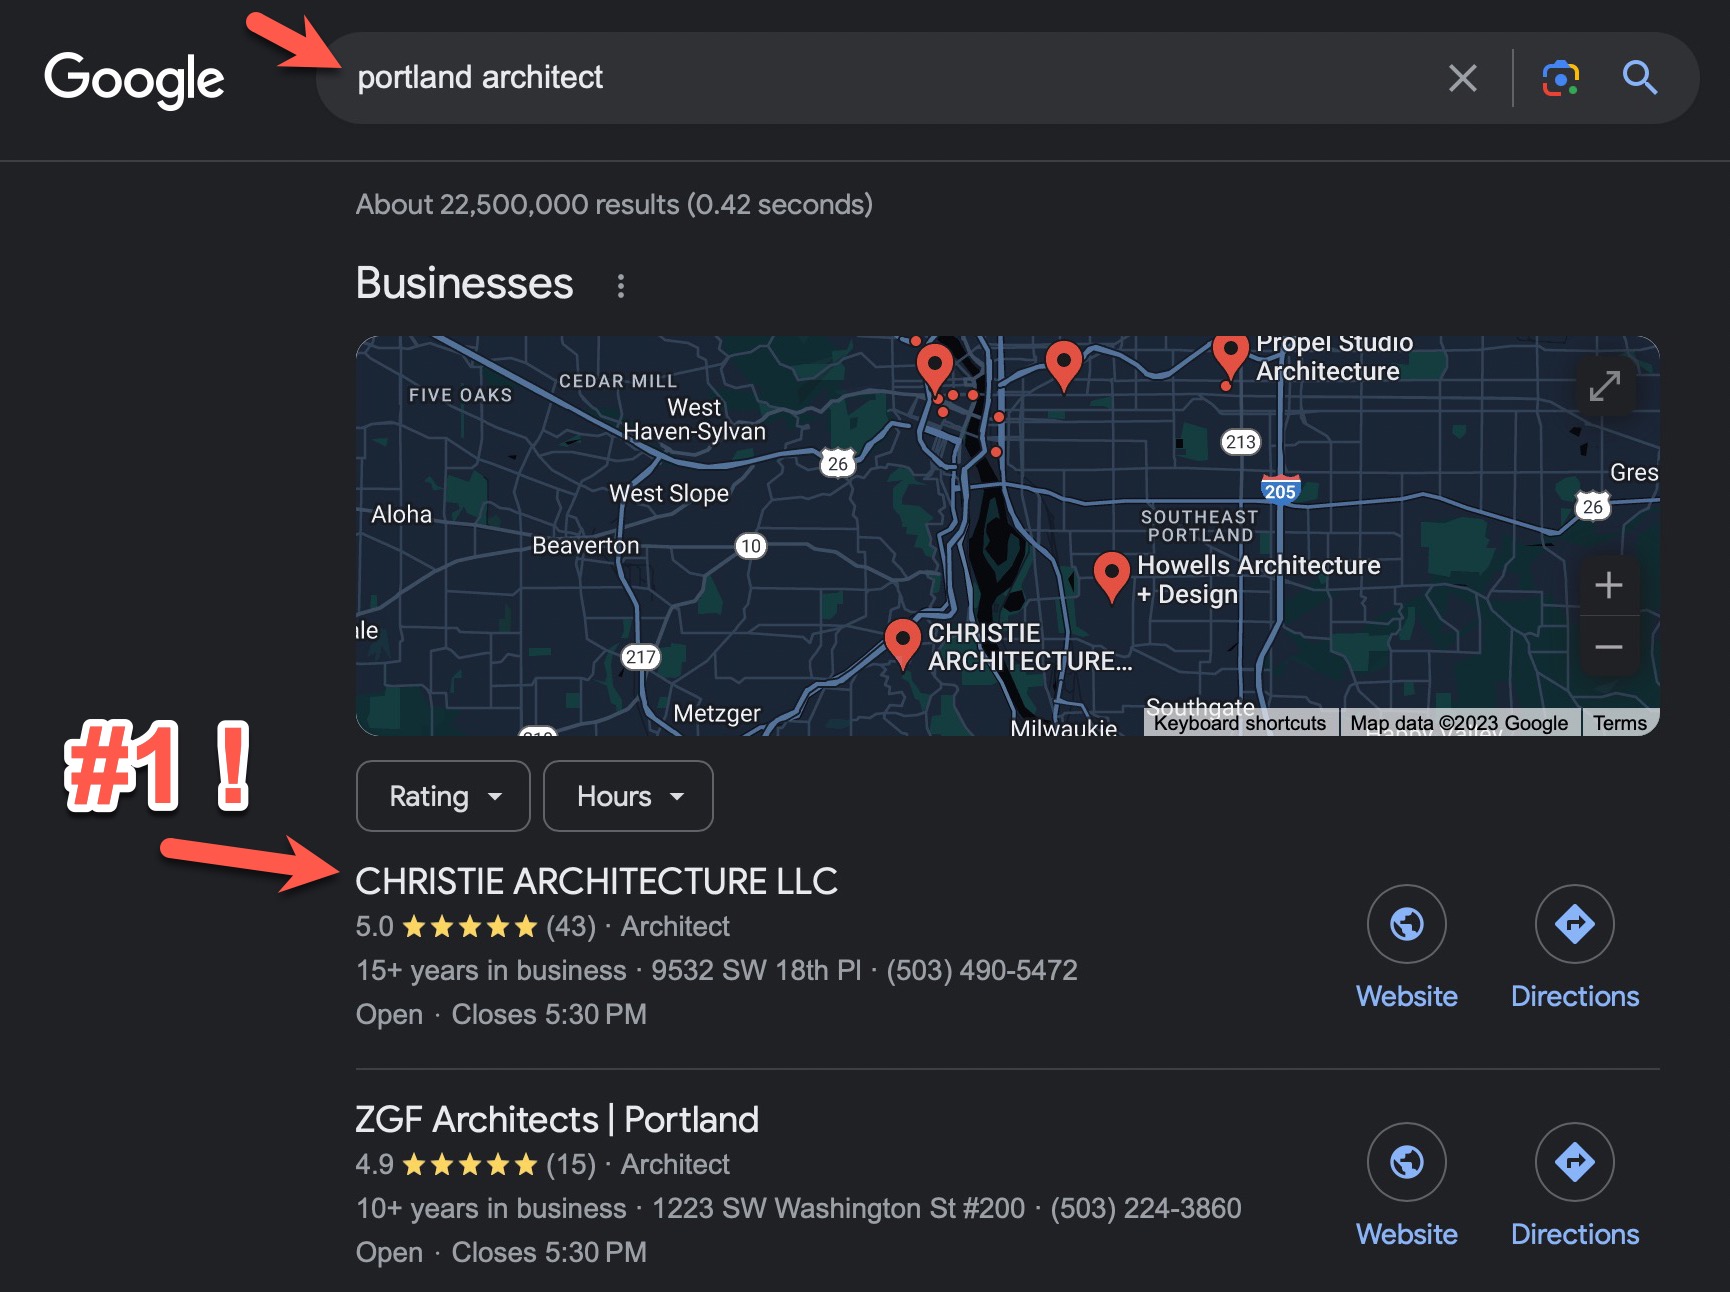1730x1292 pixels.
Task: Click the magnifying glass search button
Action: click(1639, 78)
